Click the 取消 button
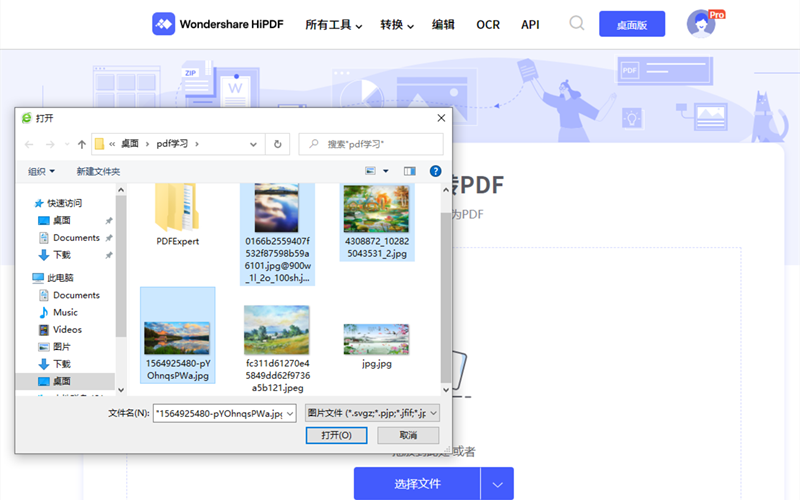Image resolution: width=800 pixels, height=500 pixels. [x=408, y=435]
